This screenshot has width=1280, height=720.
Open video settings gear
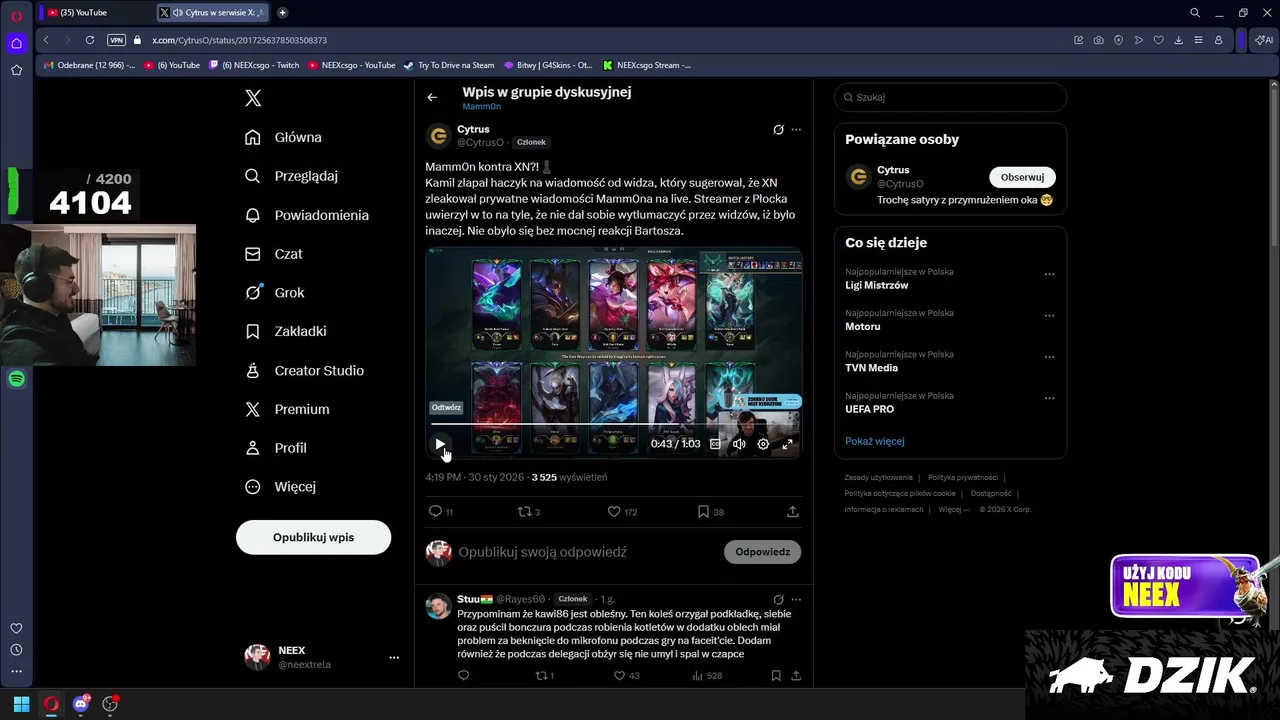click(x=763, y=444)
